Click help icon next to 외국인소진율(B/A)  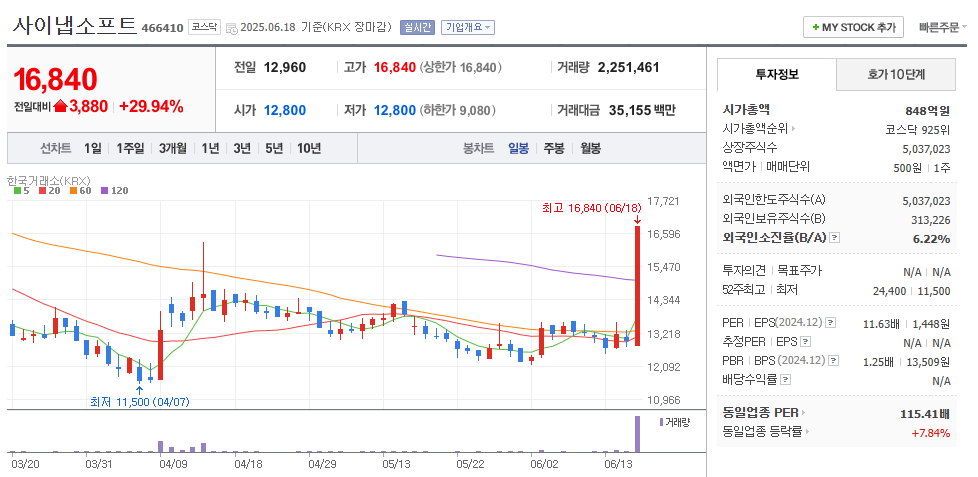pos(835,238)
